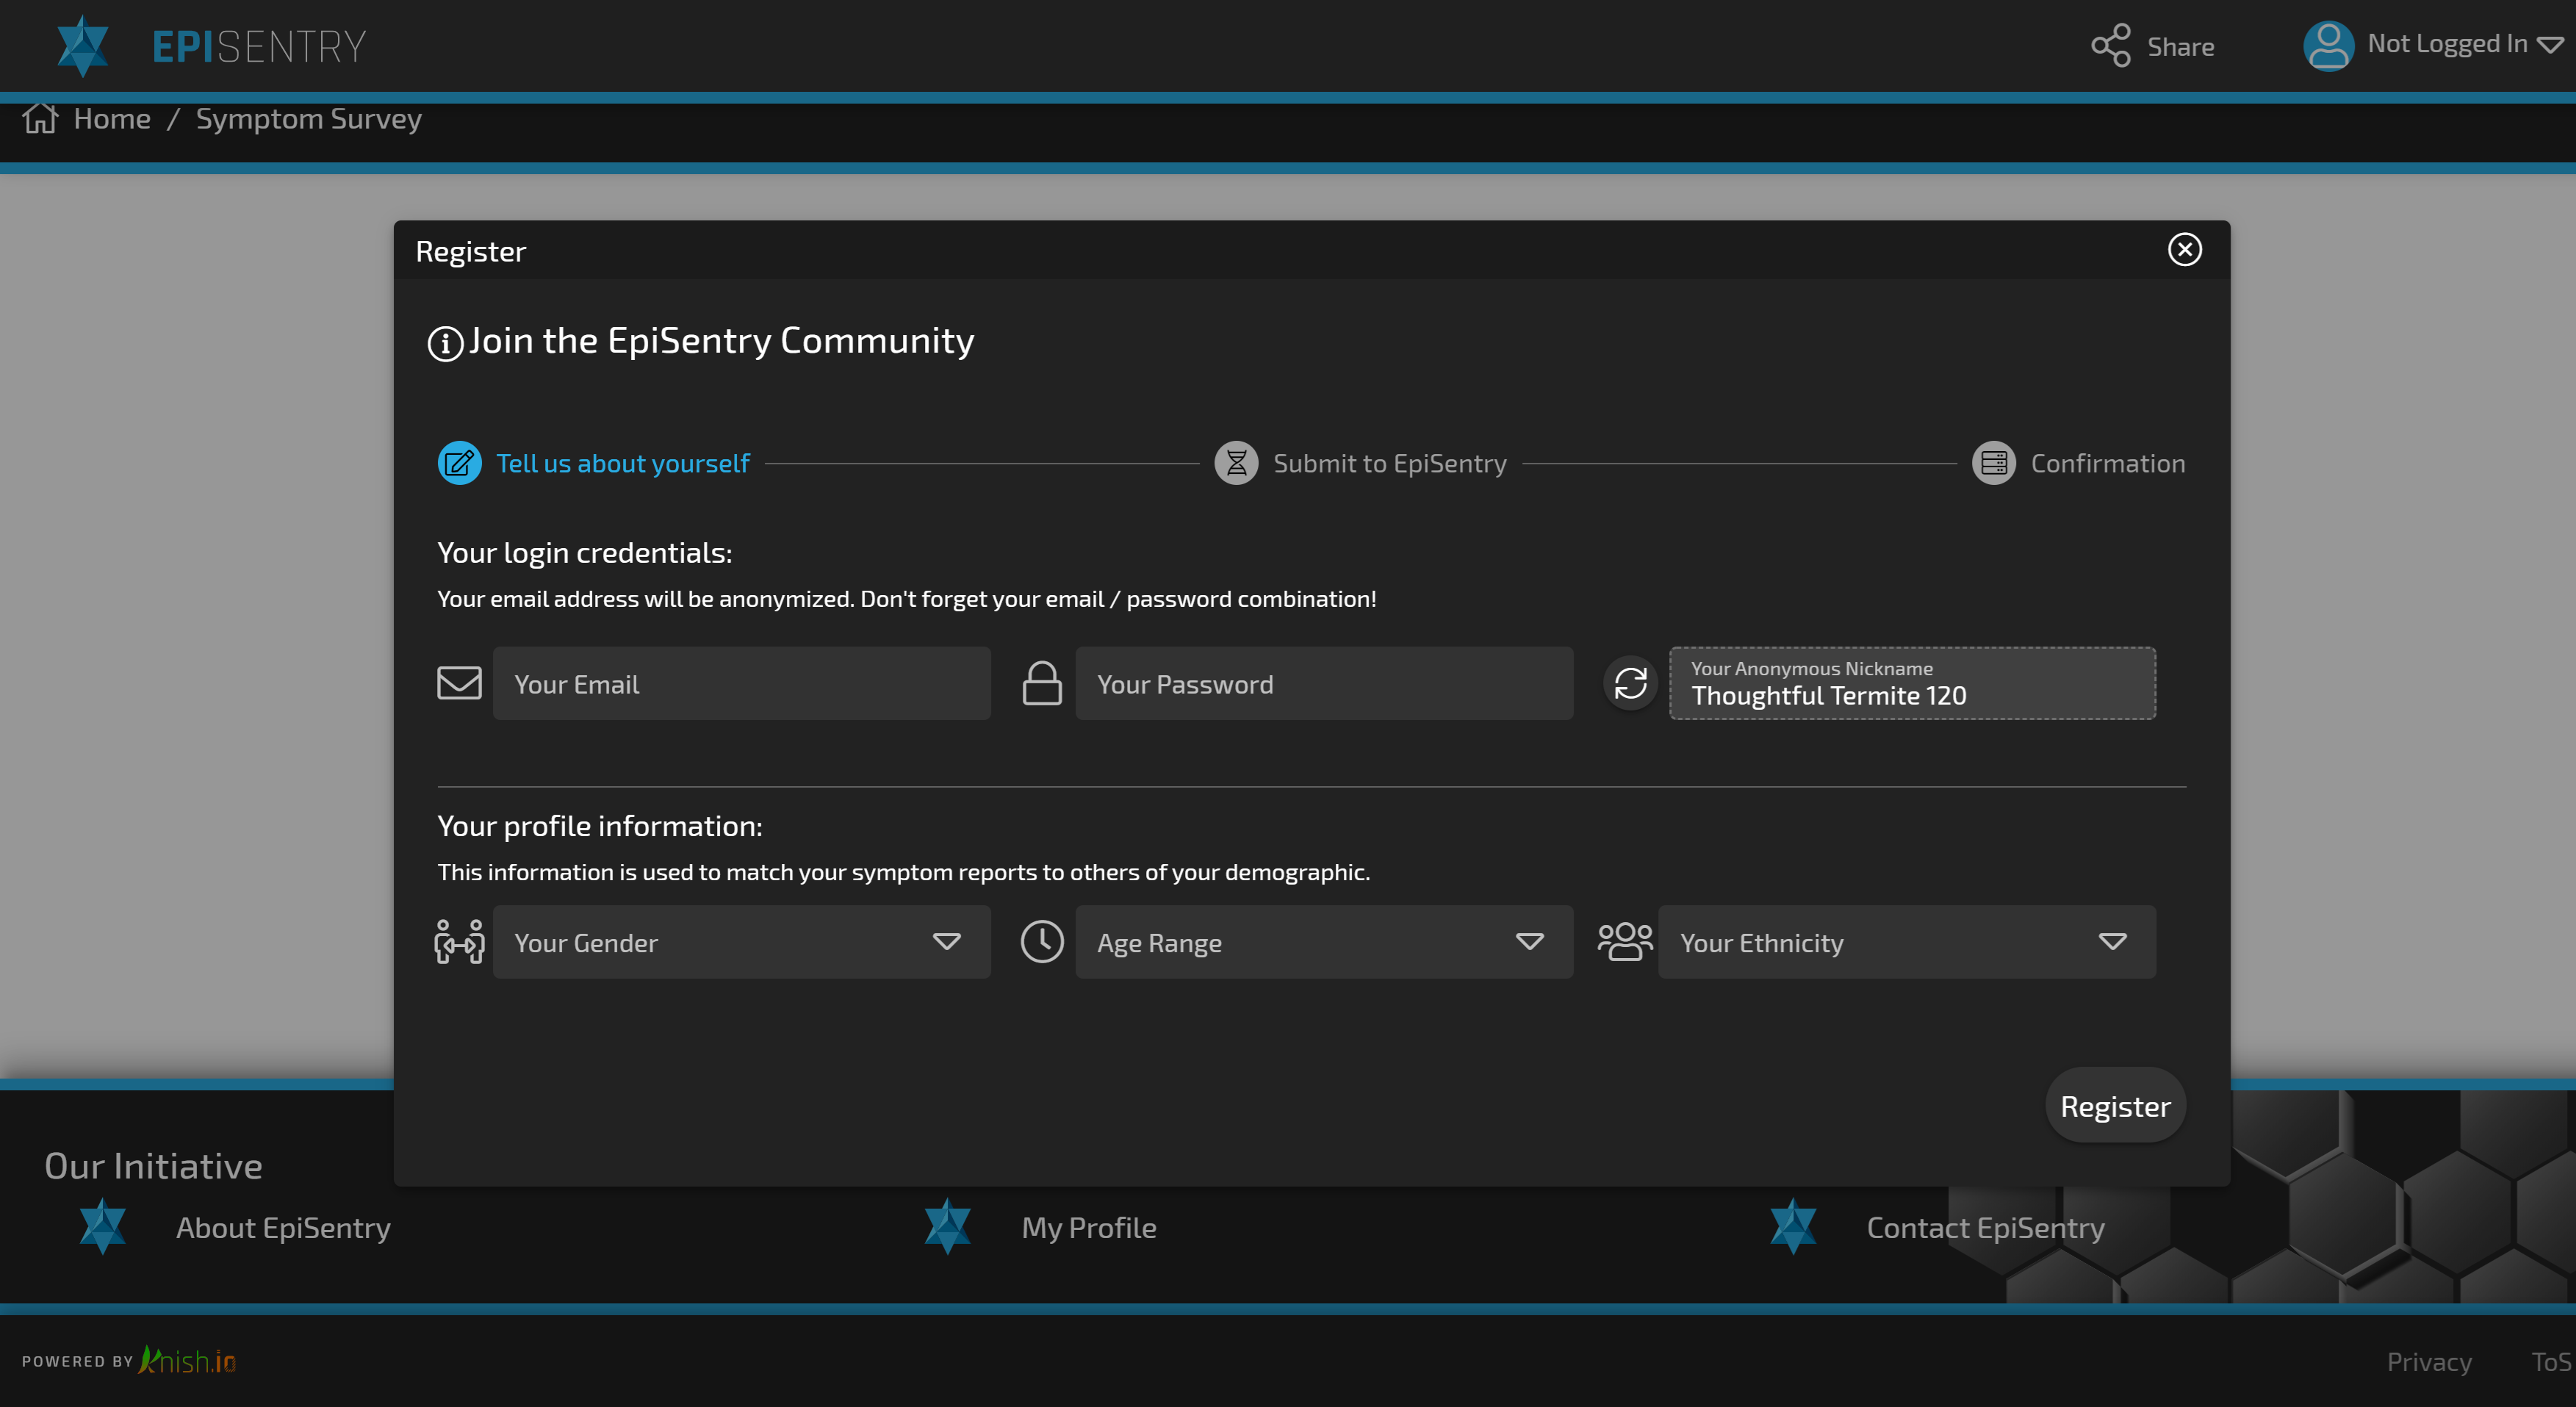The height and width of the screenshot is (1407, 2576).
Task: Open the About EpiSentry link
Action: tap(283, 1228)
